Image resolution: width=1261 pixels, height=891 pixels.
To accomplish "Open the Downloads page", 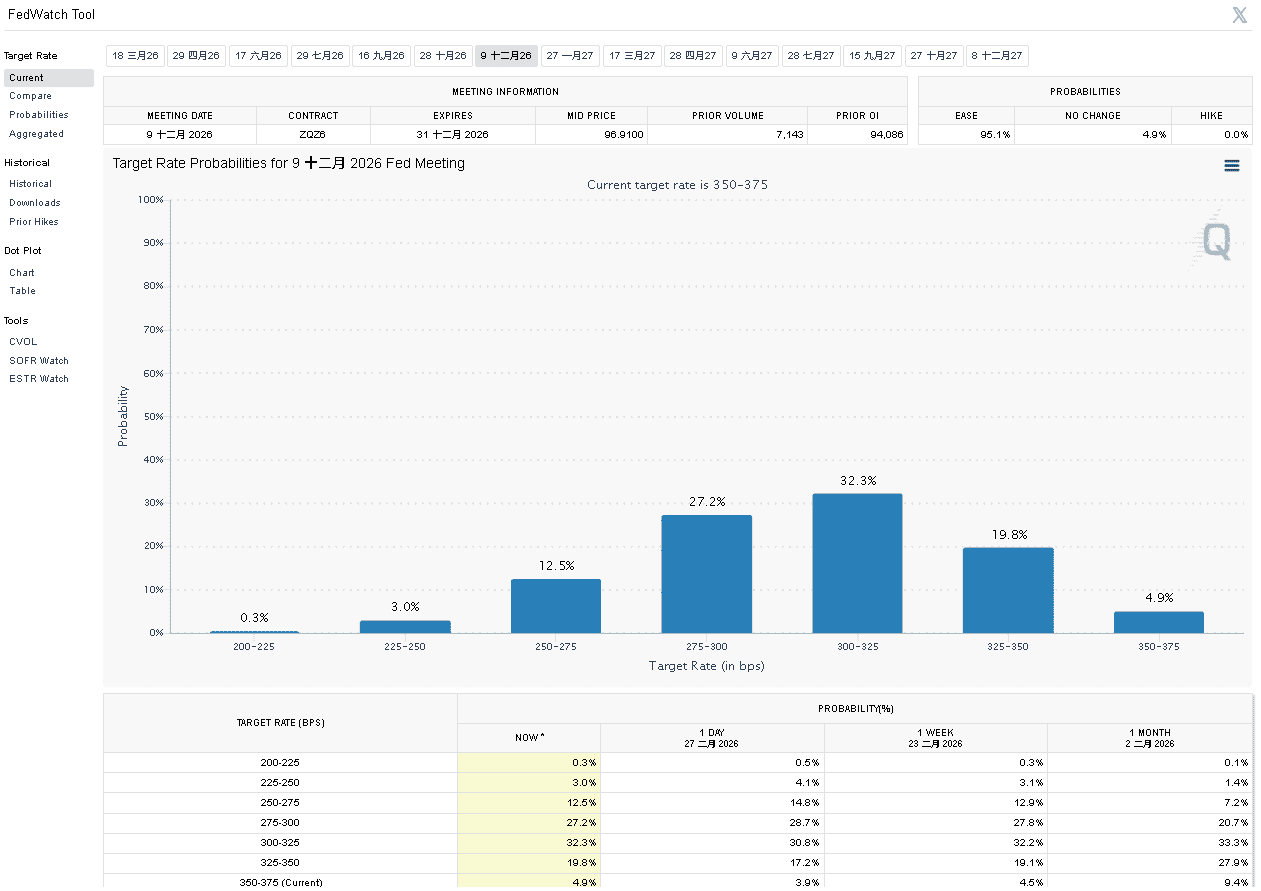I will pos(34,203).
